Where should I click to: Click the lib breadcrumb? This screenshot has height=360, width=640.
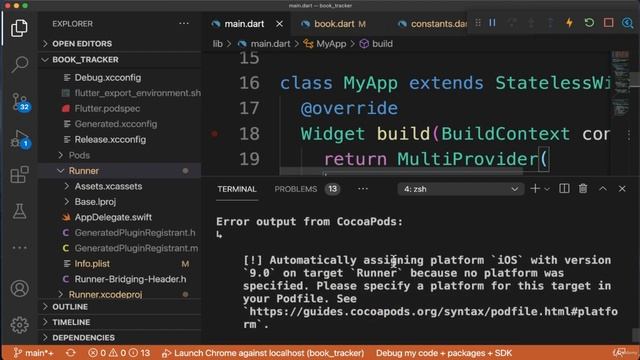tap(218, 44)
